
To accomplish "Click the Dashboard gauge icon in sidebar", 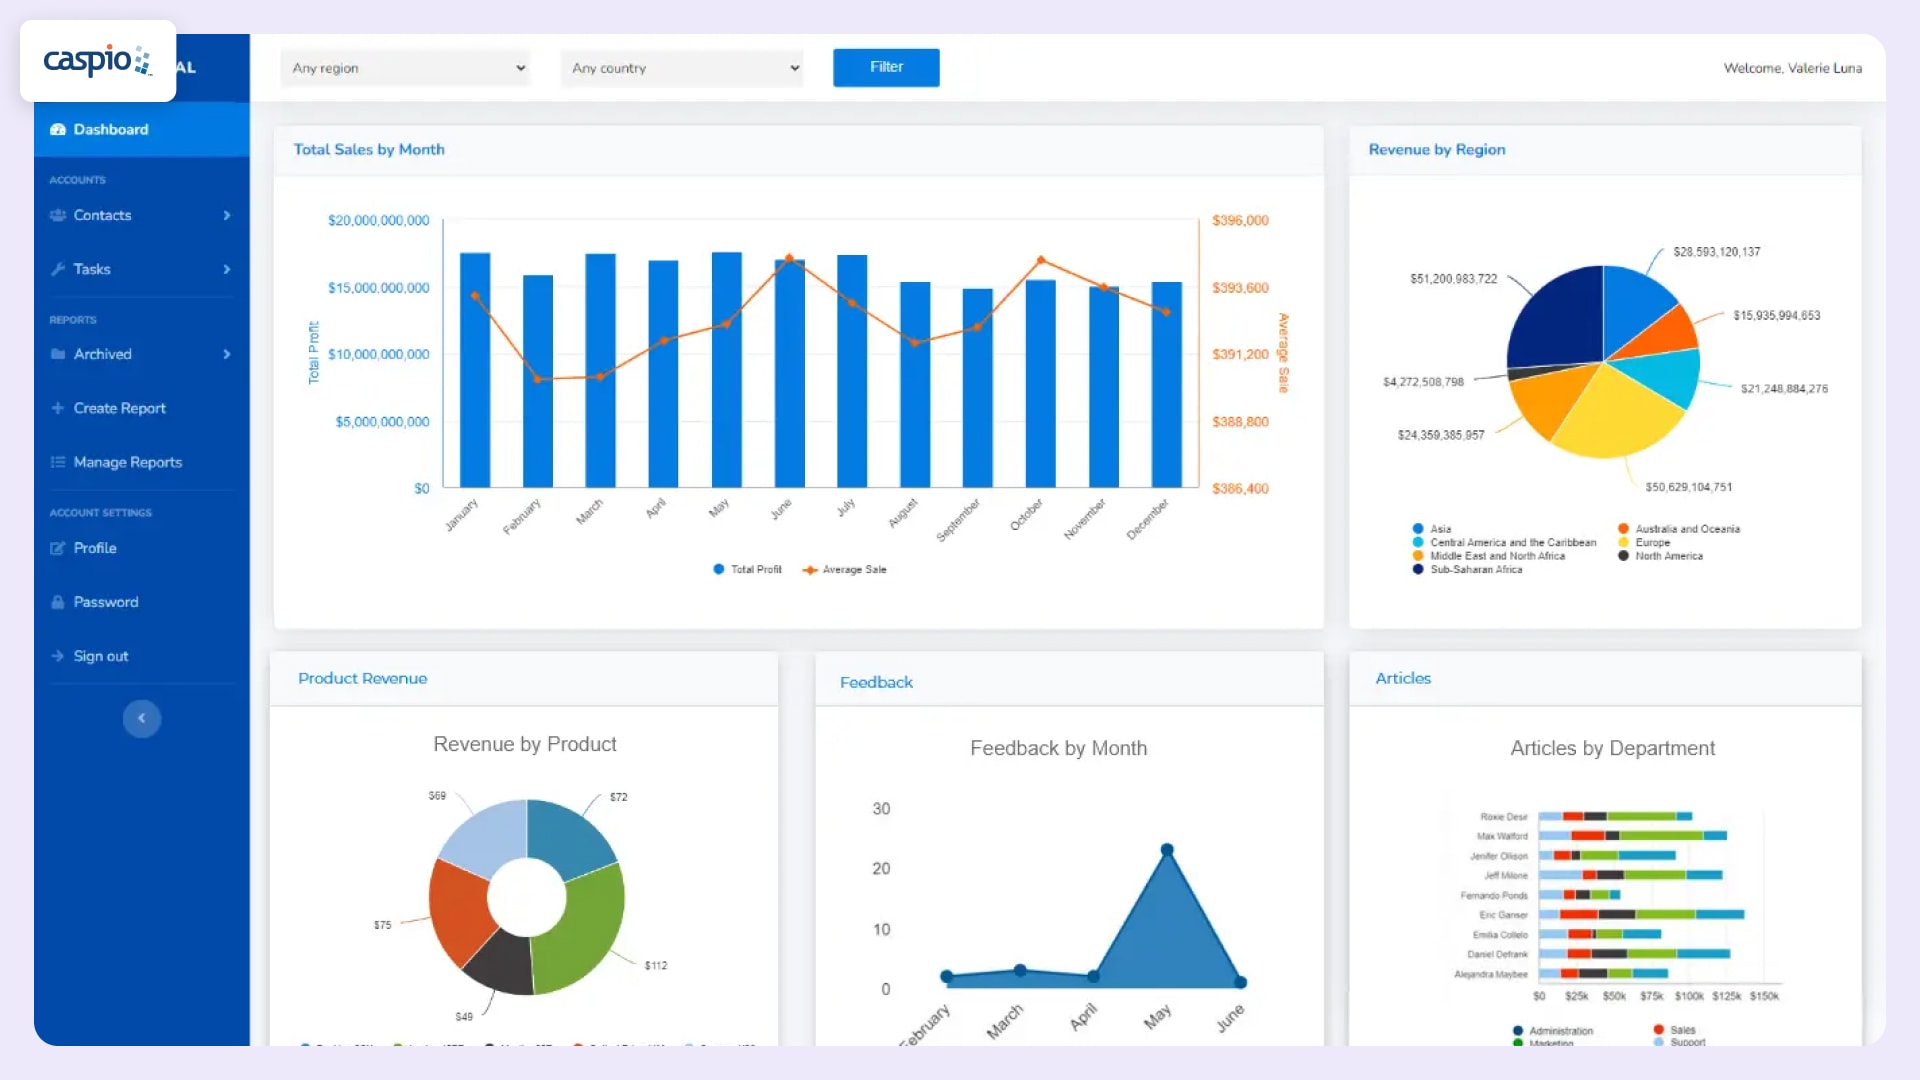I will [58, 130].
